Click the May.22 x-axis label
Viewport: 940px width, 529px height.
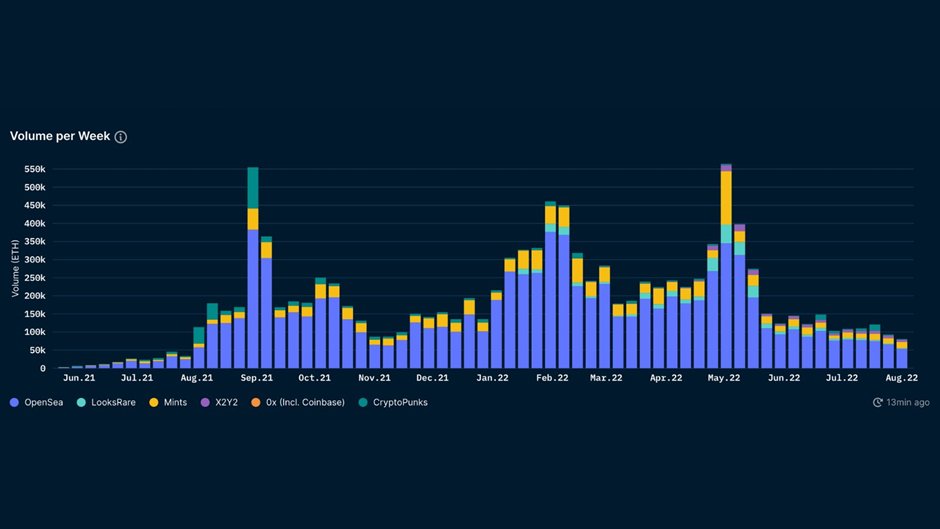point(724,378)
